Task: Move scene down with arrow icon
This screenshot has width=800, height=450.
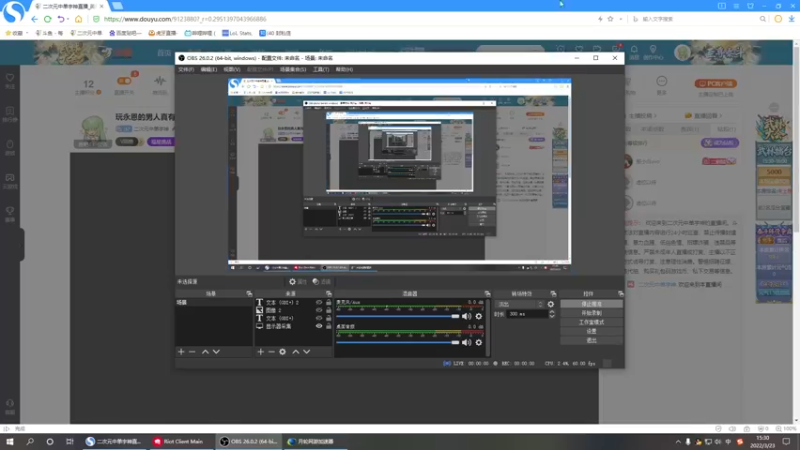Action: tap(216, 352)
